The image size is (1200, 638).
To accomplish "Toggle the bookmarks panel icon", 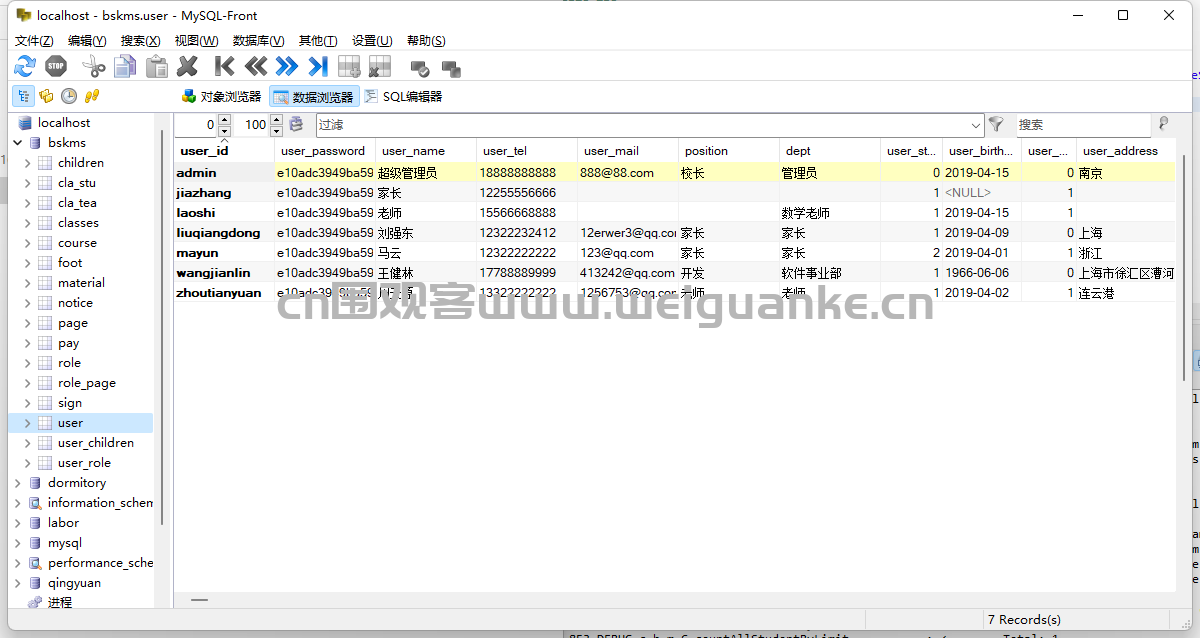I will click(46, 96).
